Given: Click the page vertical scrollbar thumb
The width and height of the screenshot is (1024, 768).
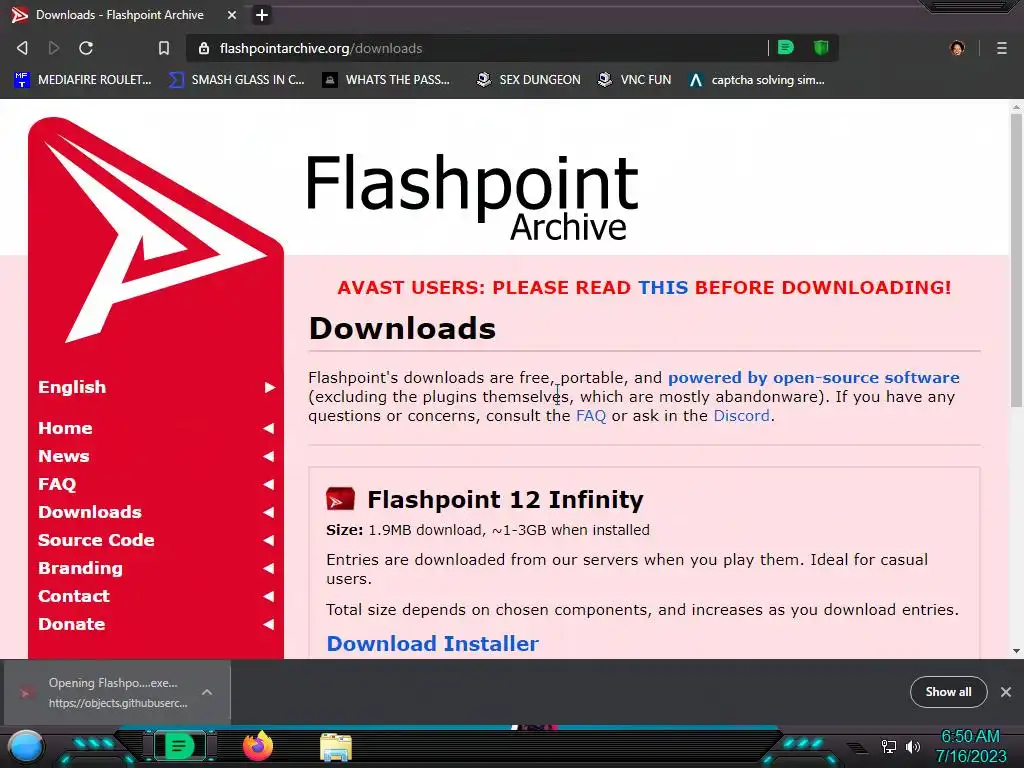Looking at the screenshot, I should (1016, 261).
